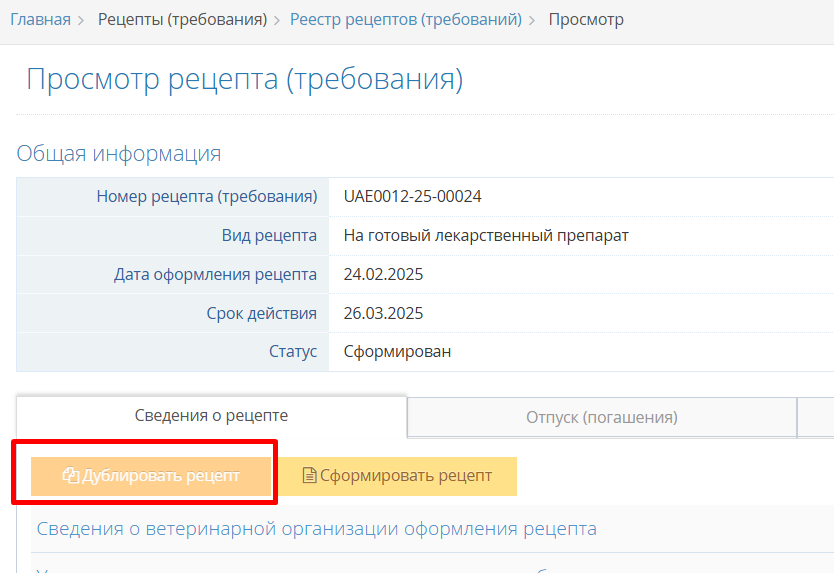Click the status value Сформирован
This screenshot has height=573, width=834.
tap(397, 352)
